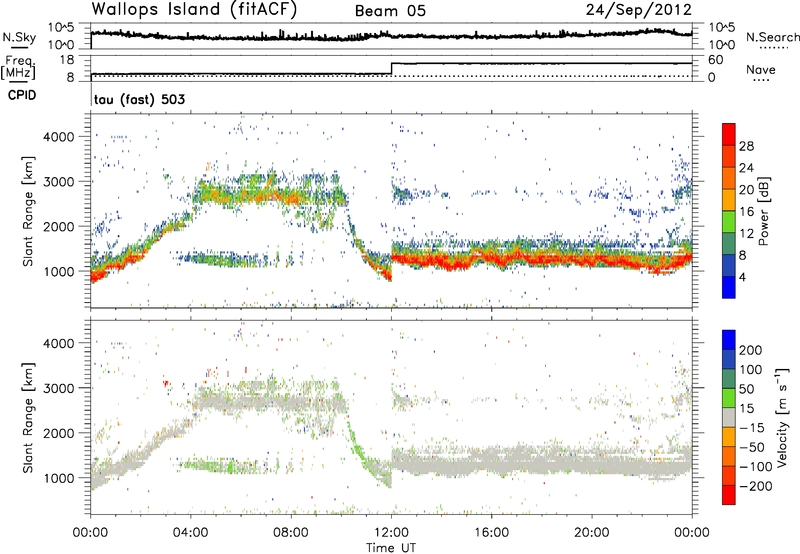Image resolution: width=800 pixels, height=554 pixels.
Task: Click the "08:00" time tick label
Action: 290,533
